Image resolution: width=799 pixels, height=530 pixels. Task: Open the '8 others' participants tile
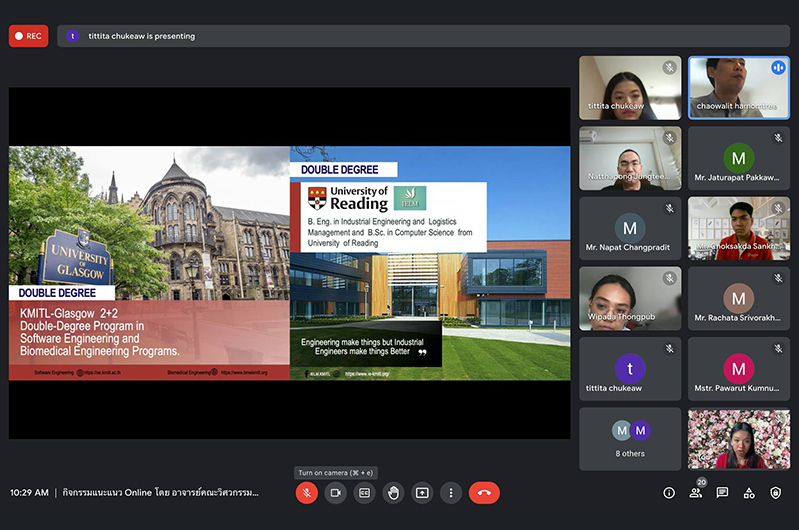tap(630, 439)
